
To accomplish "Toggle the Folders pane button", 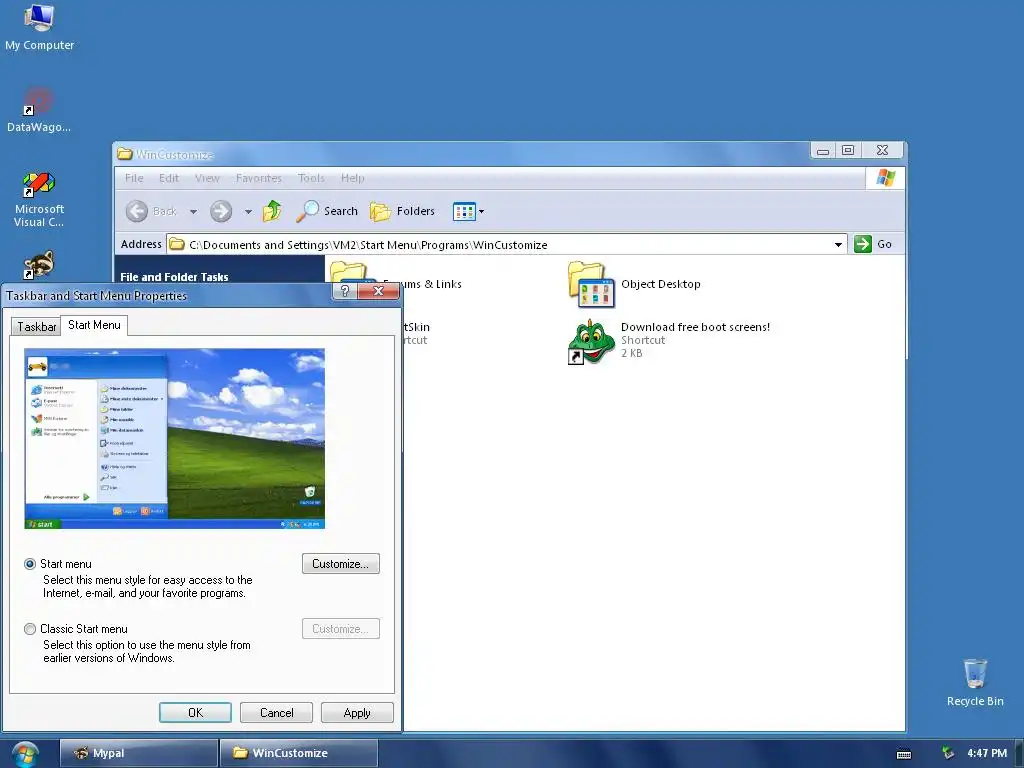I will coord(402,211).
